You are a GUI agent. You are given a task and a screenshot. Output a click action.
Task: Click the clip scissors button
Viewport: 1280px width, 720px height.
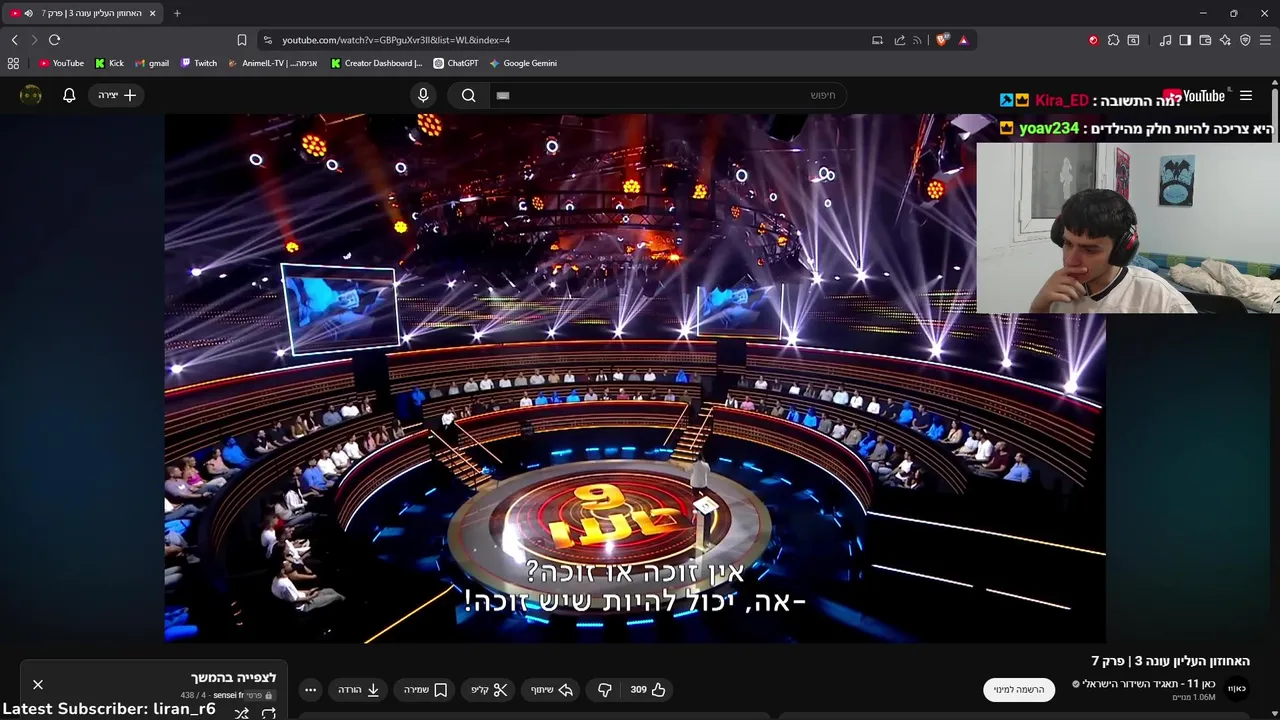pos(490,689)
